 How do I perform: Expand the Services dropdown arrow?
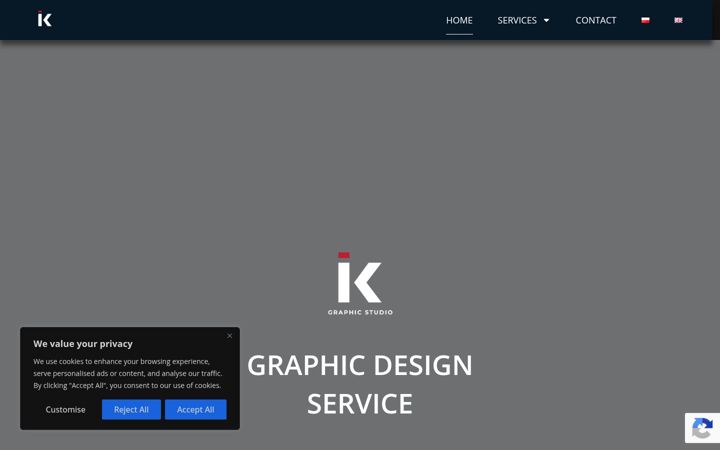pos(546,20)
